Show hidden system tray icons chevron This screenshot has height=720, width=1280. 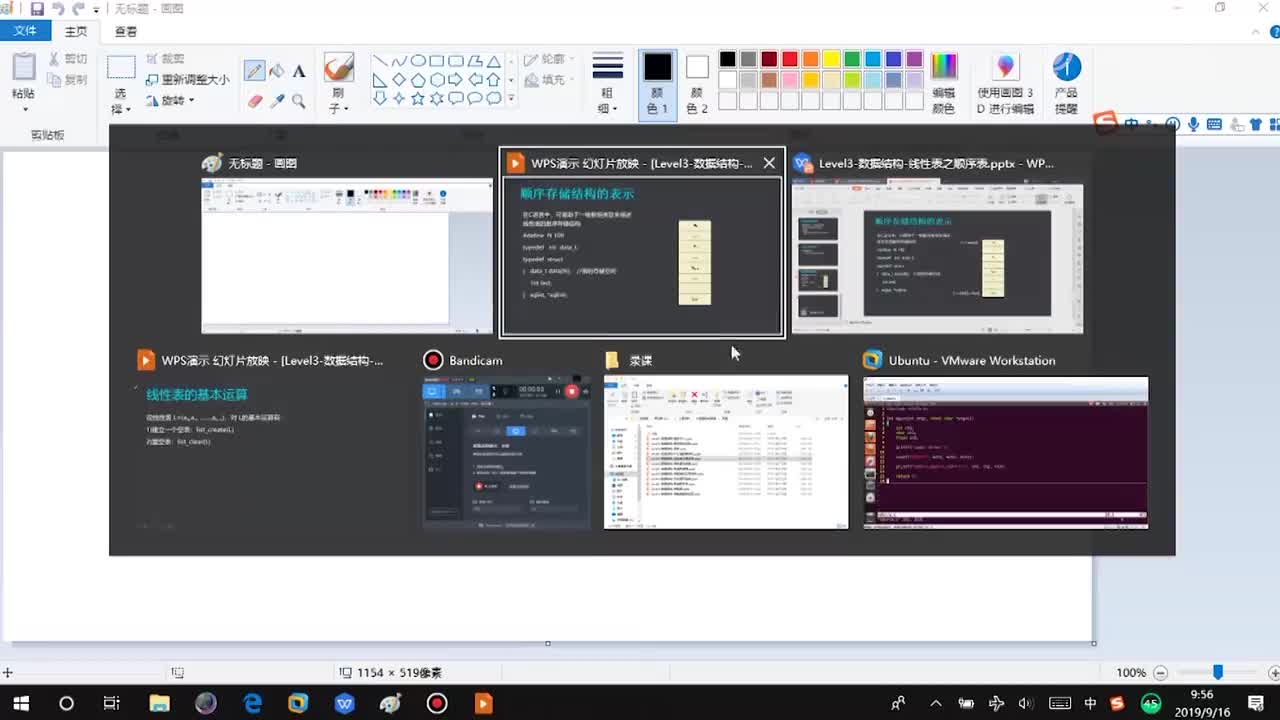(935, 704)
